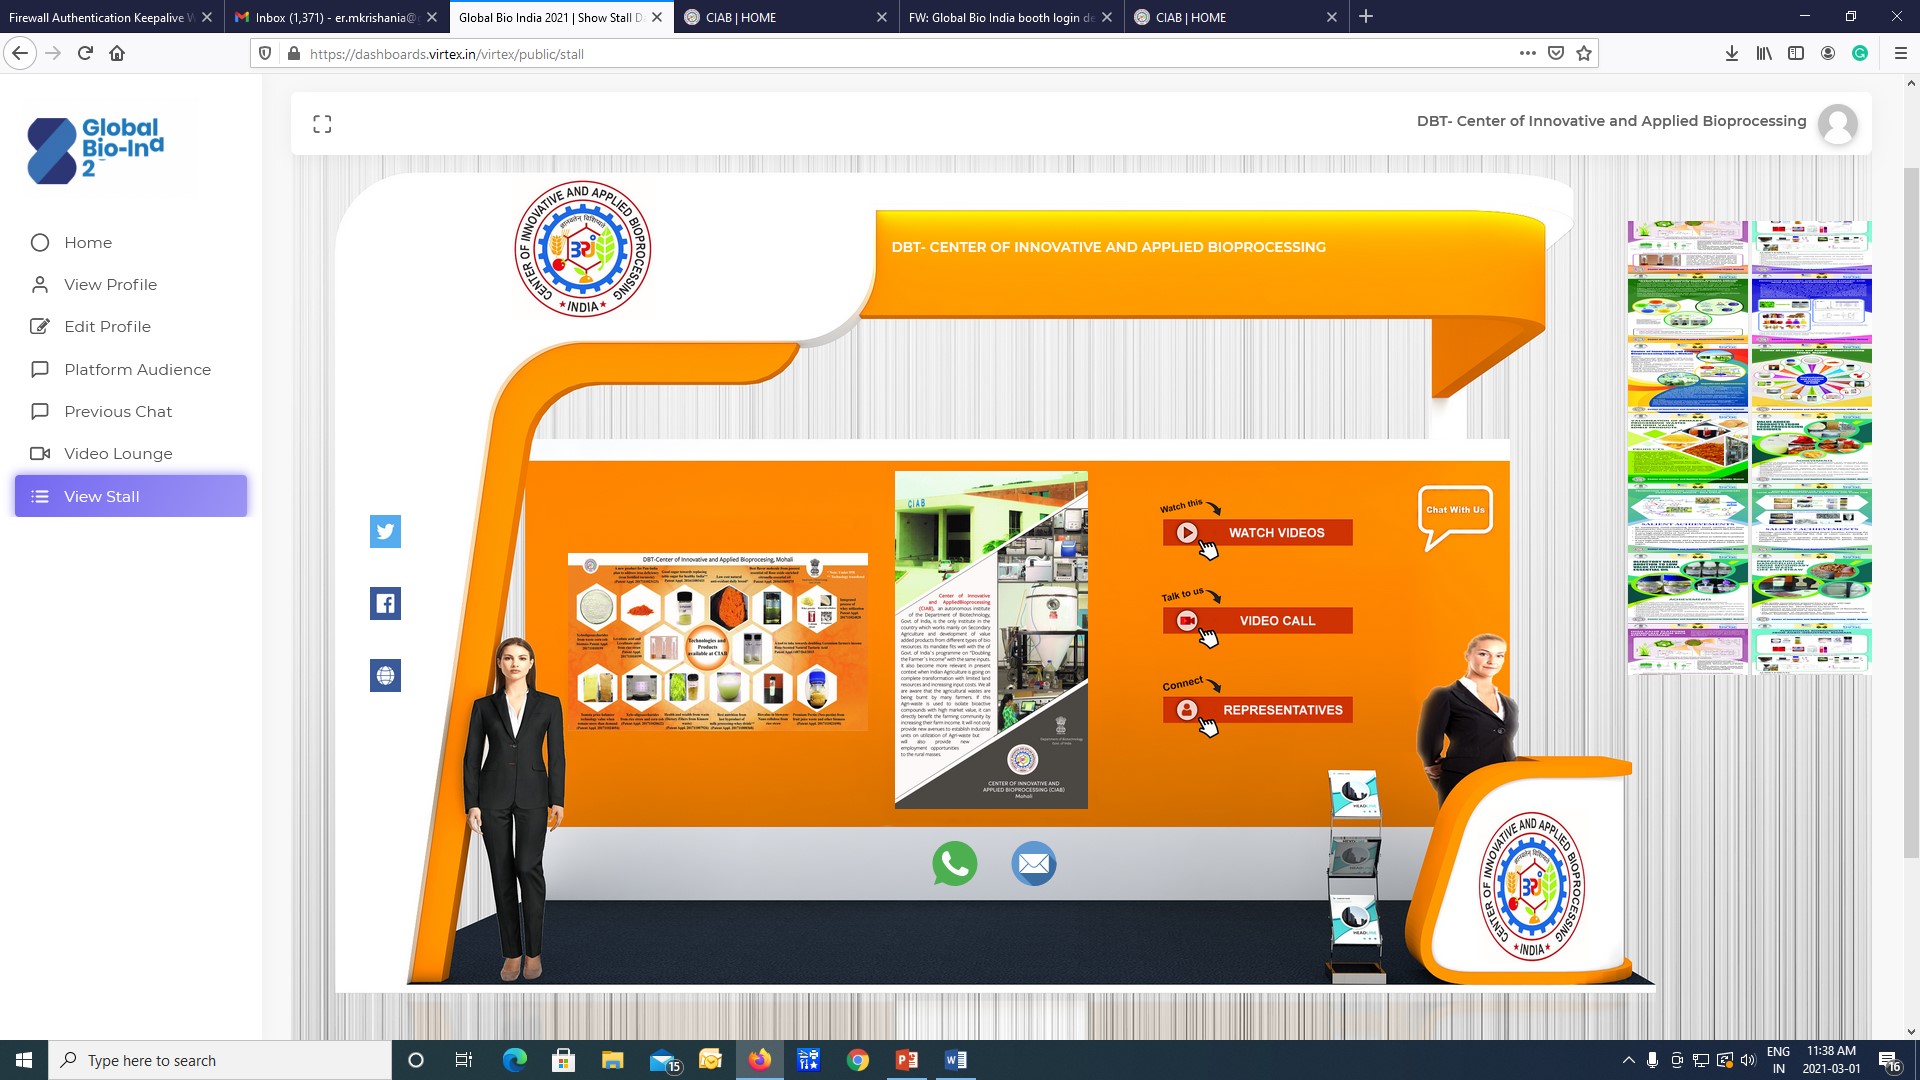Open Microsoft Edge from taskbar
Image resolution: width=1920 pixels, height=1080 pixels.
(x=514, y=1060)
